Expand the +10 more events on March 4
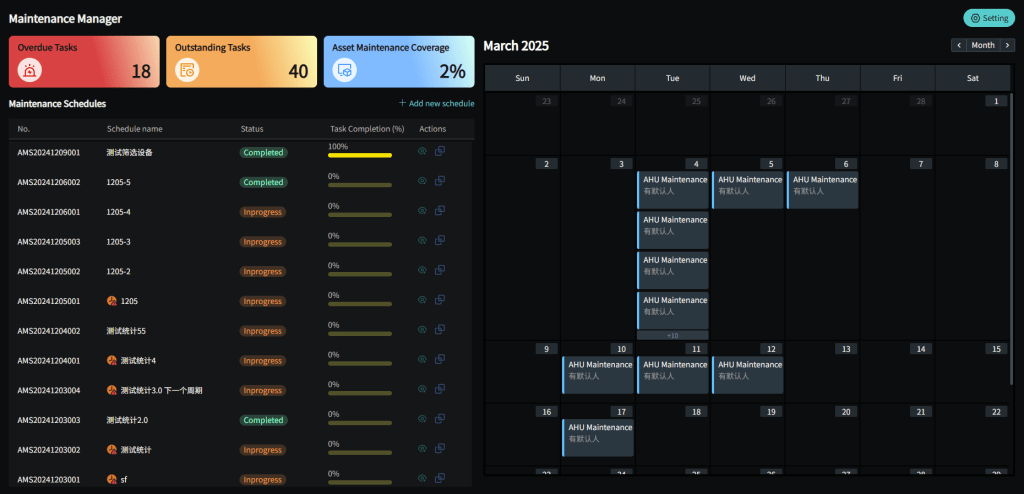 coord(672,335)
